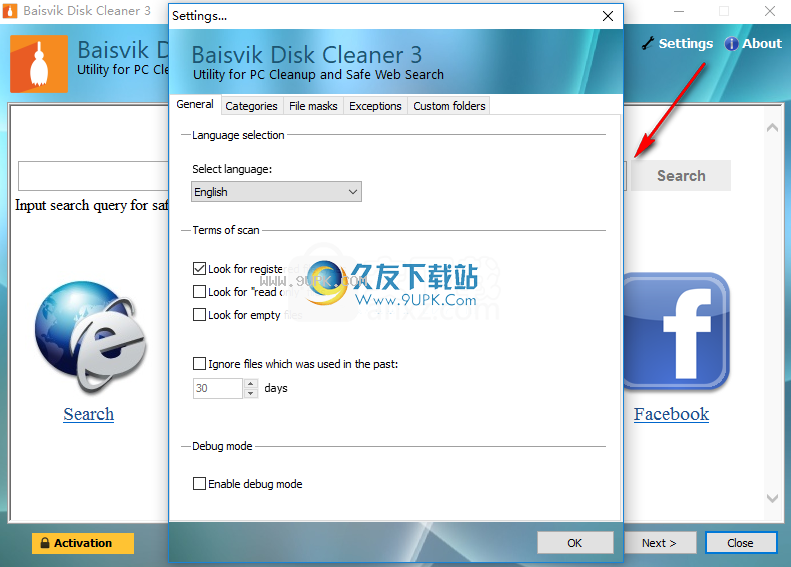Decrease days value with down spinner arrow

click(x=251, y=393)
